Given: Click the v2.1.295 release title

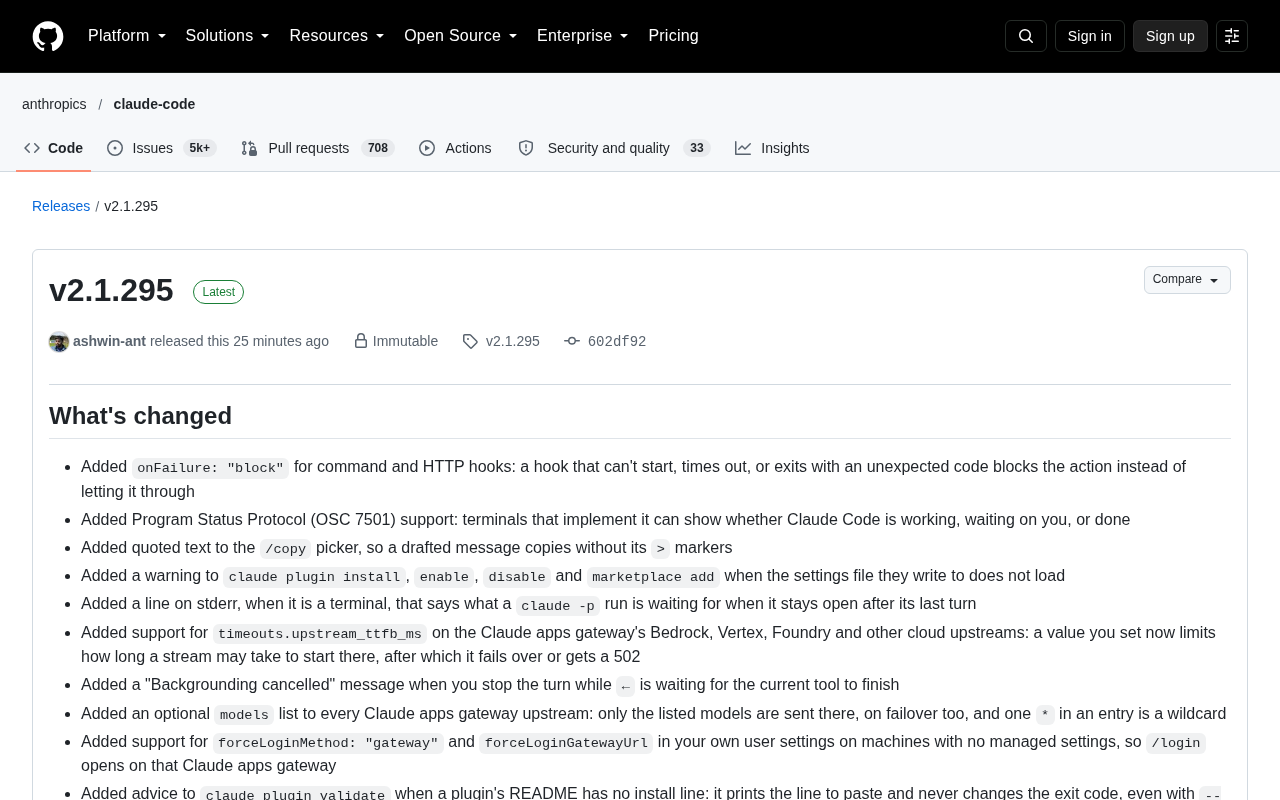Looking at the screenshot, I should (111, 290).
